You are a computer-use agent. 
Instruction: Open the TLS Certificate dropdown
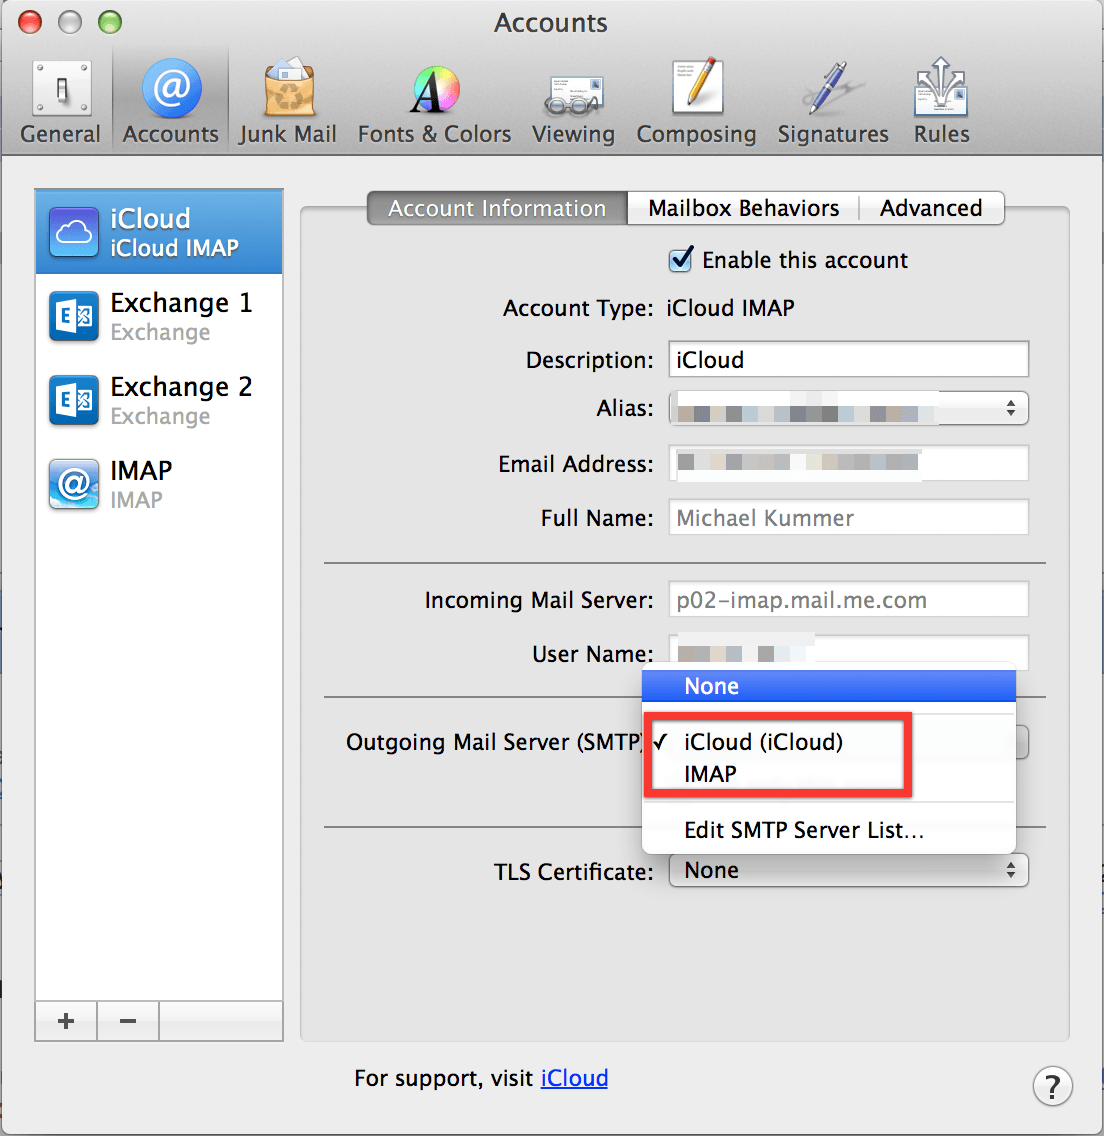pyautogui.click(x=848, y=870)
